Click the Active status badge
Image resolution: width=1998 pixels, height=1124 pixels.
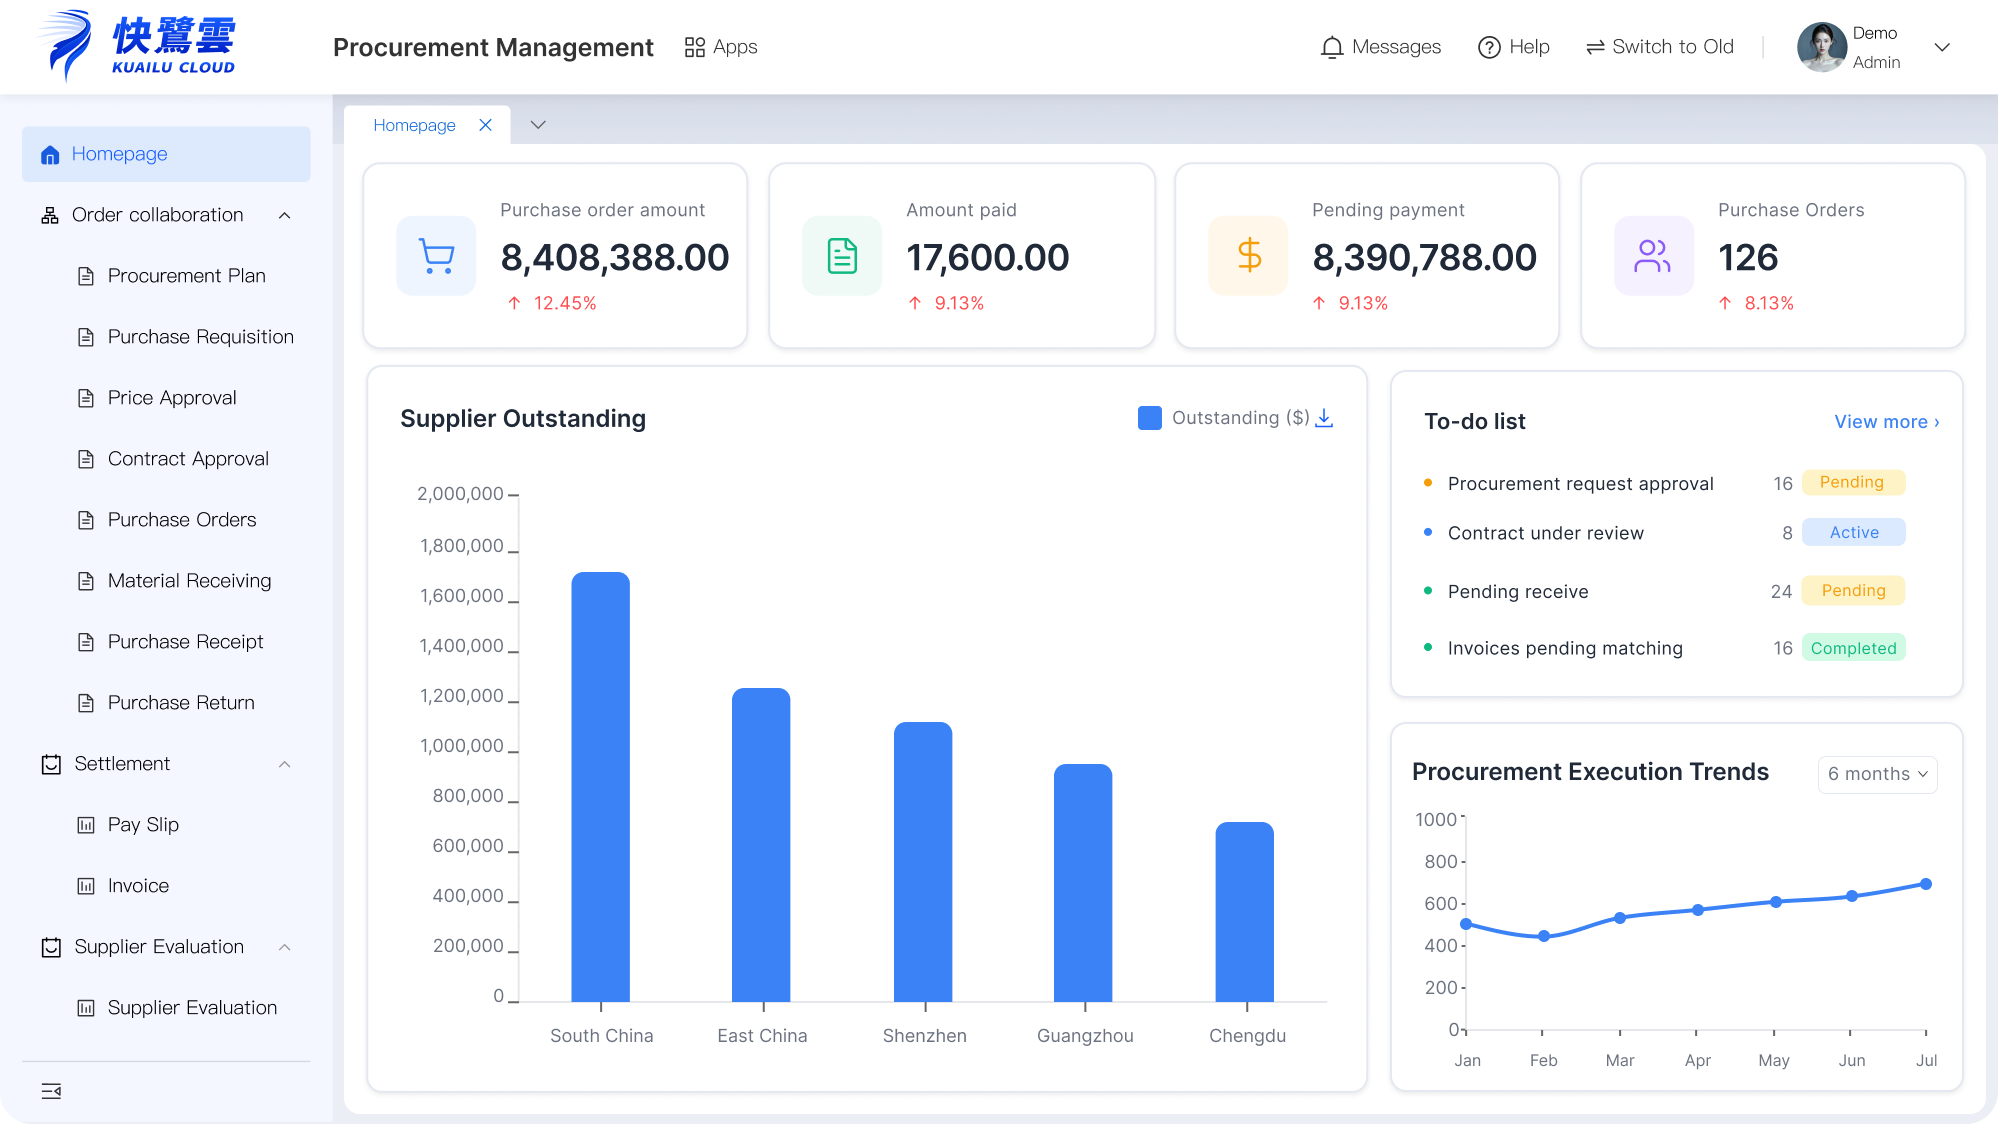(1853, 532)
